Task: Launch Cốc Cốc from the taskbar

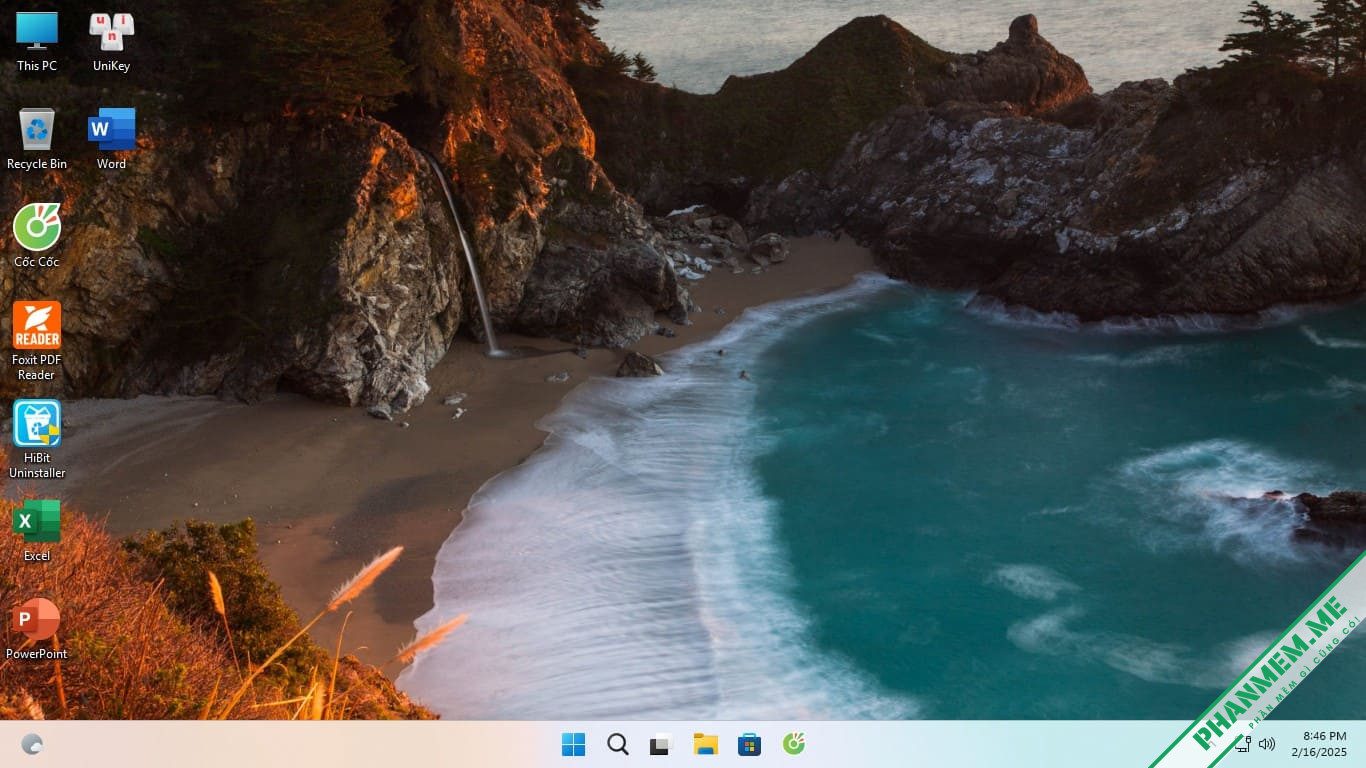Action: [x=793, y=744]
